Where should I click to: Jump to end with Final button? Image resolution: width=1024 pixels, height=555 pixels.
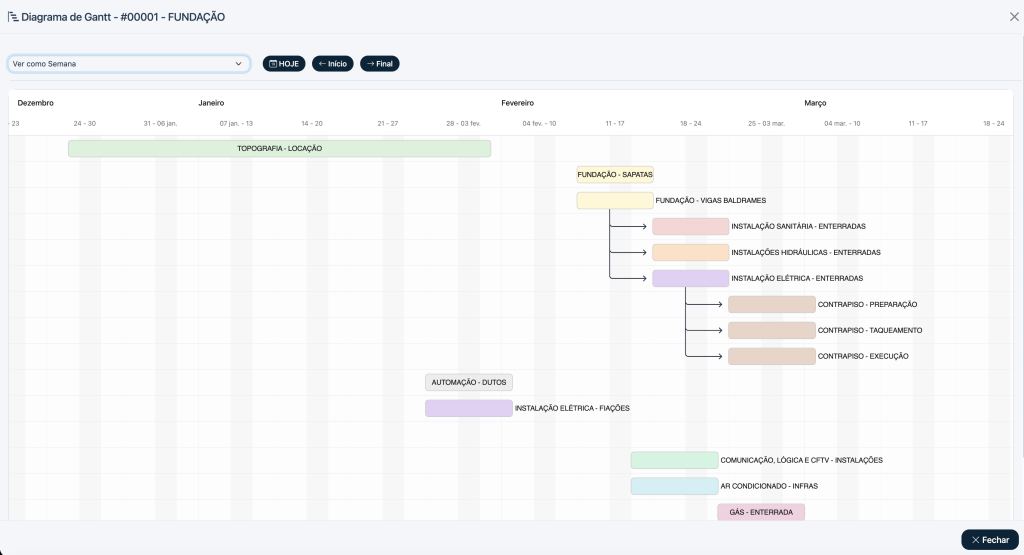pos(379,63)
